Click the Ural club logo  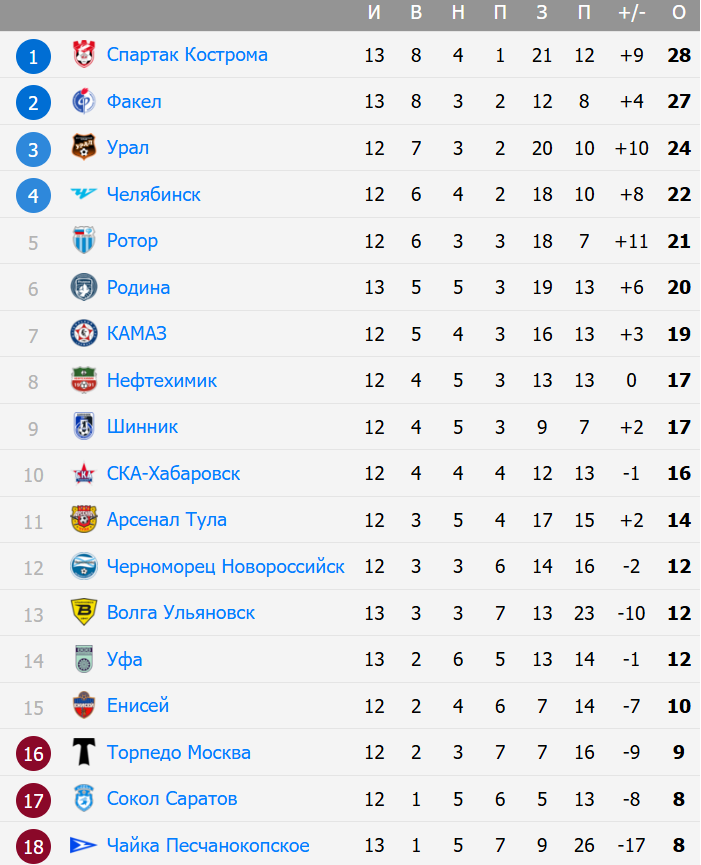tap(83, 148)
